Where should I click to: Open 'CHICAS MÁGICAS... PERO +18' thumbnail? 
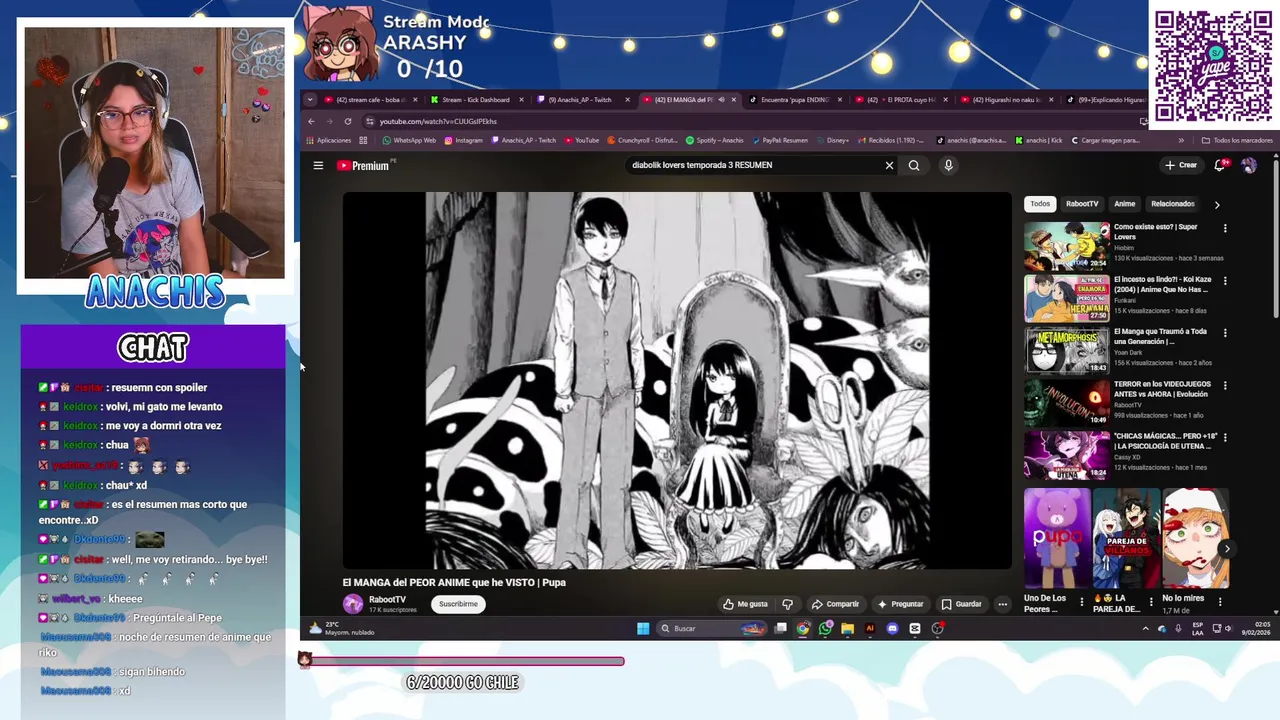click(1067, 455)
